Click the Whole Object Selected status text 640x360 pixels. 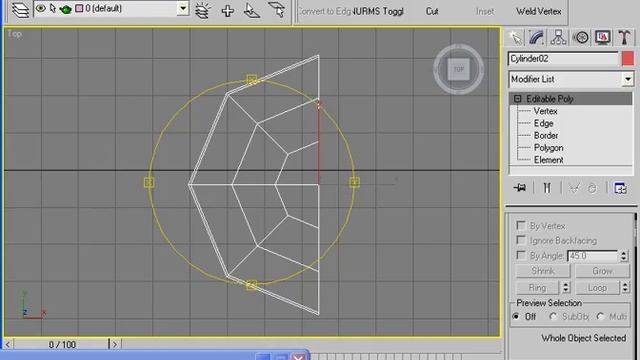point(583,338)
